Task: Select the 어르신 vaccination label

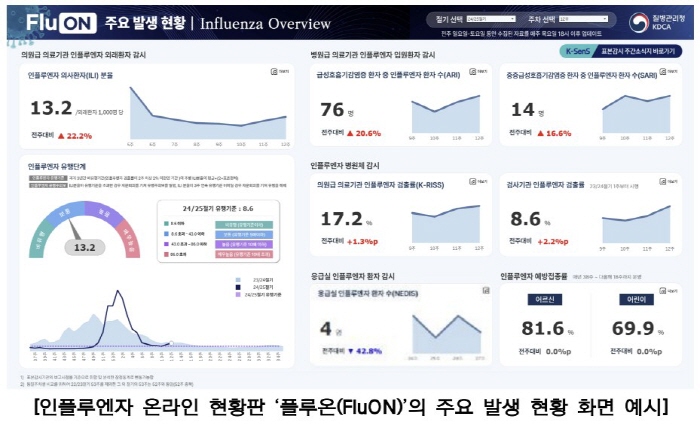Action: coord(545,299)
